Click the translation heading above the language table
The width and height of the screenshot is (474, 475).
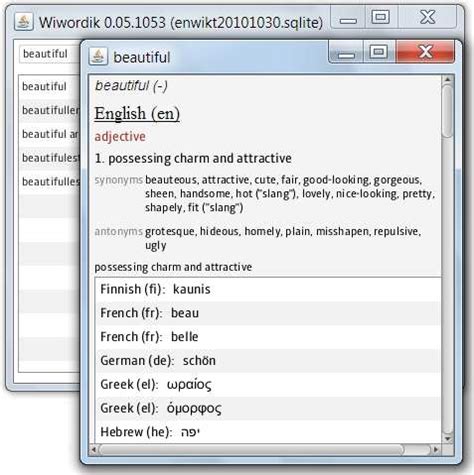pos(173,267)
